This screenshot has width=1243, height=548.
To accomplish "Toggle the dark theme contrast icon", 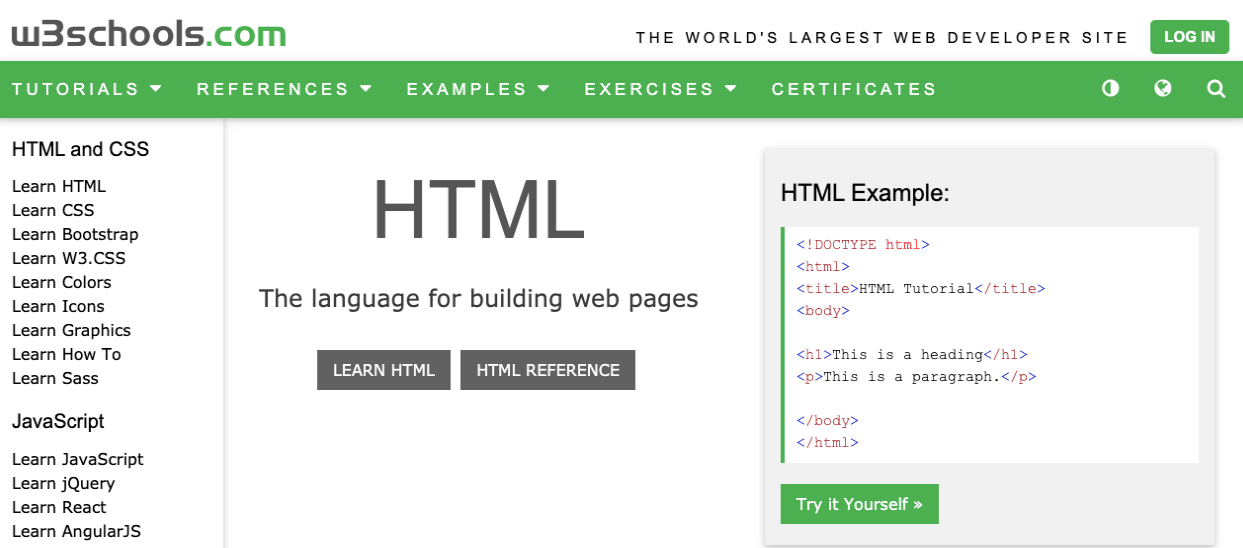I will [1110, 89].
